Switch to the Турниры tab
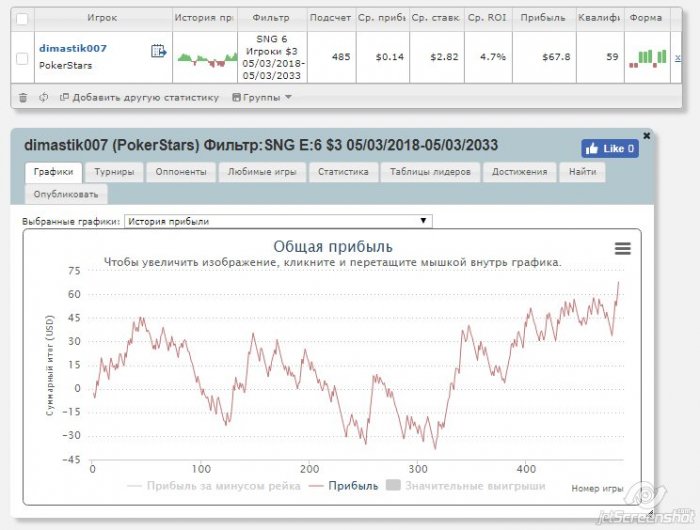The height and width of the screenshot is (530, 700). click(x=114, y=172)
